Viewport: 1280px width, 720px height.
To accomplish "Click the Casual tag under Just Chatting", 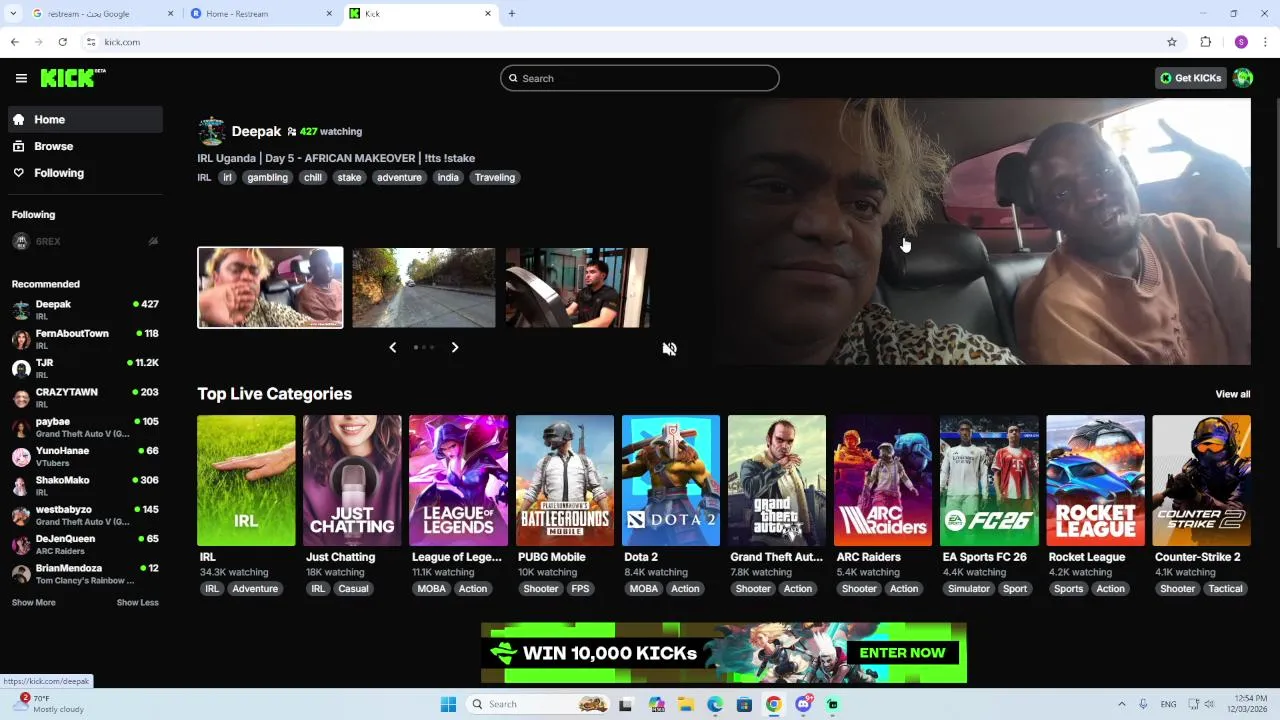I will (353, 589).
